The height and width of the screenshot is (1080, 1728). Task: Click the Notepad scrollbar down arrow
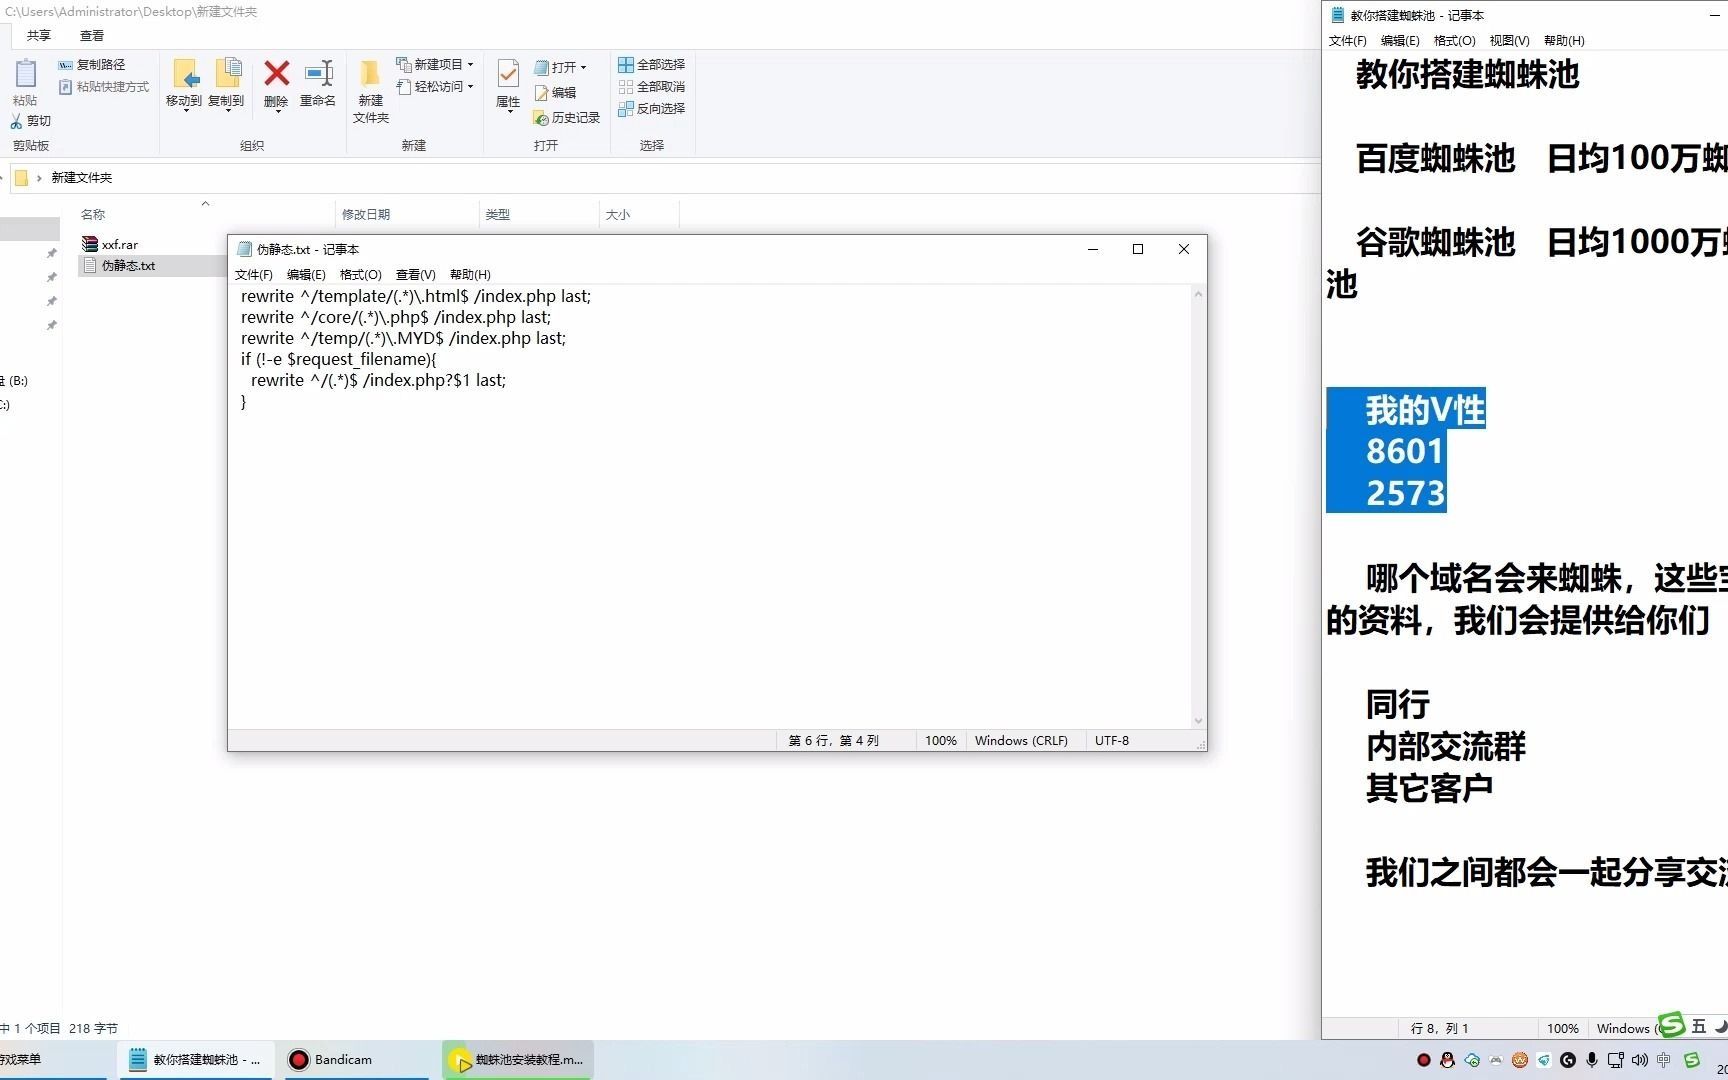[1198, 721]
